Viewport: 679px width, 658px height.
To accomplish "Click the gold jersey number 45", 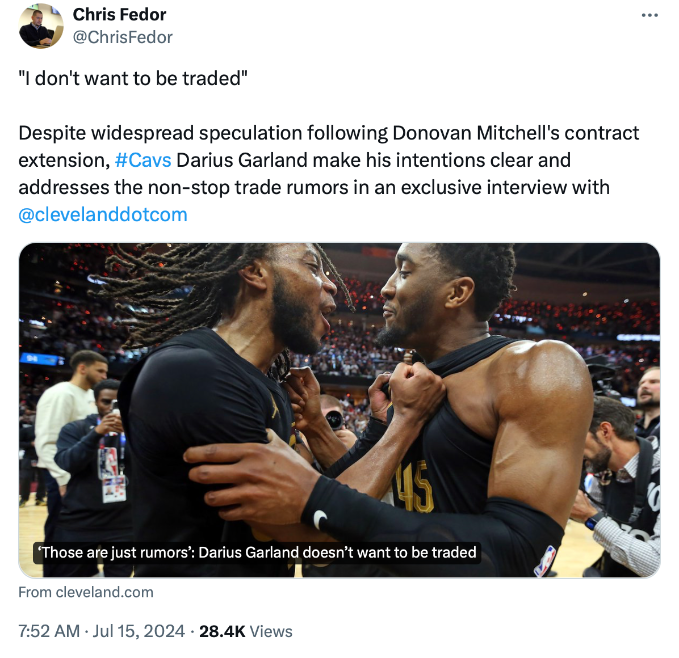I will click(415, 487).
